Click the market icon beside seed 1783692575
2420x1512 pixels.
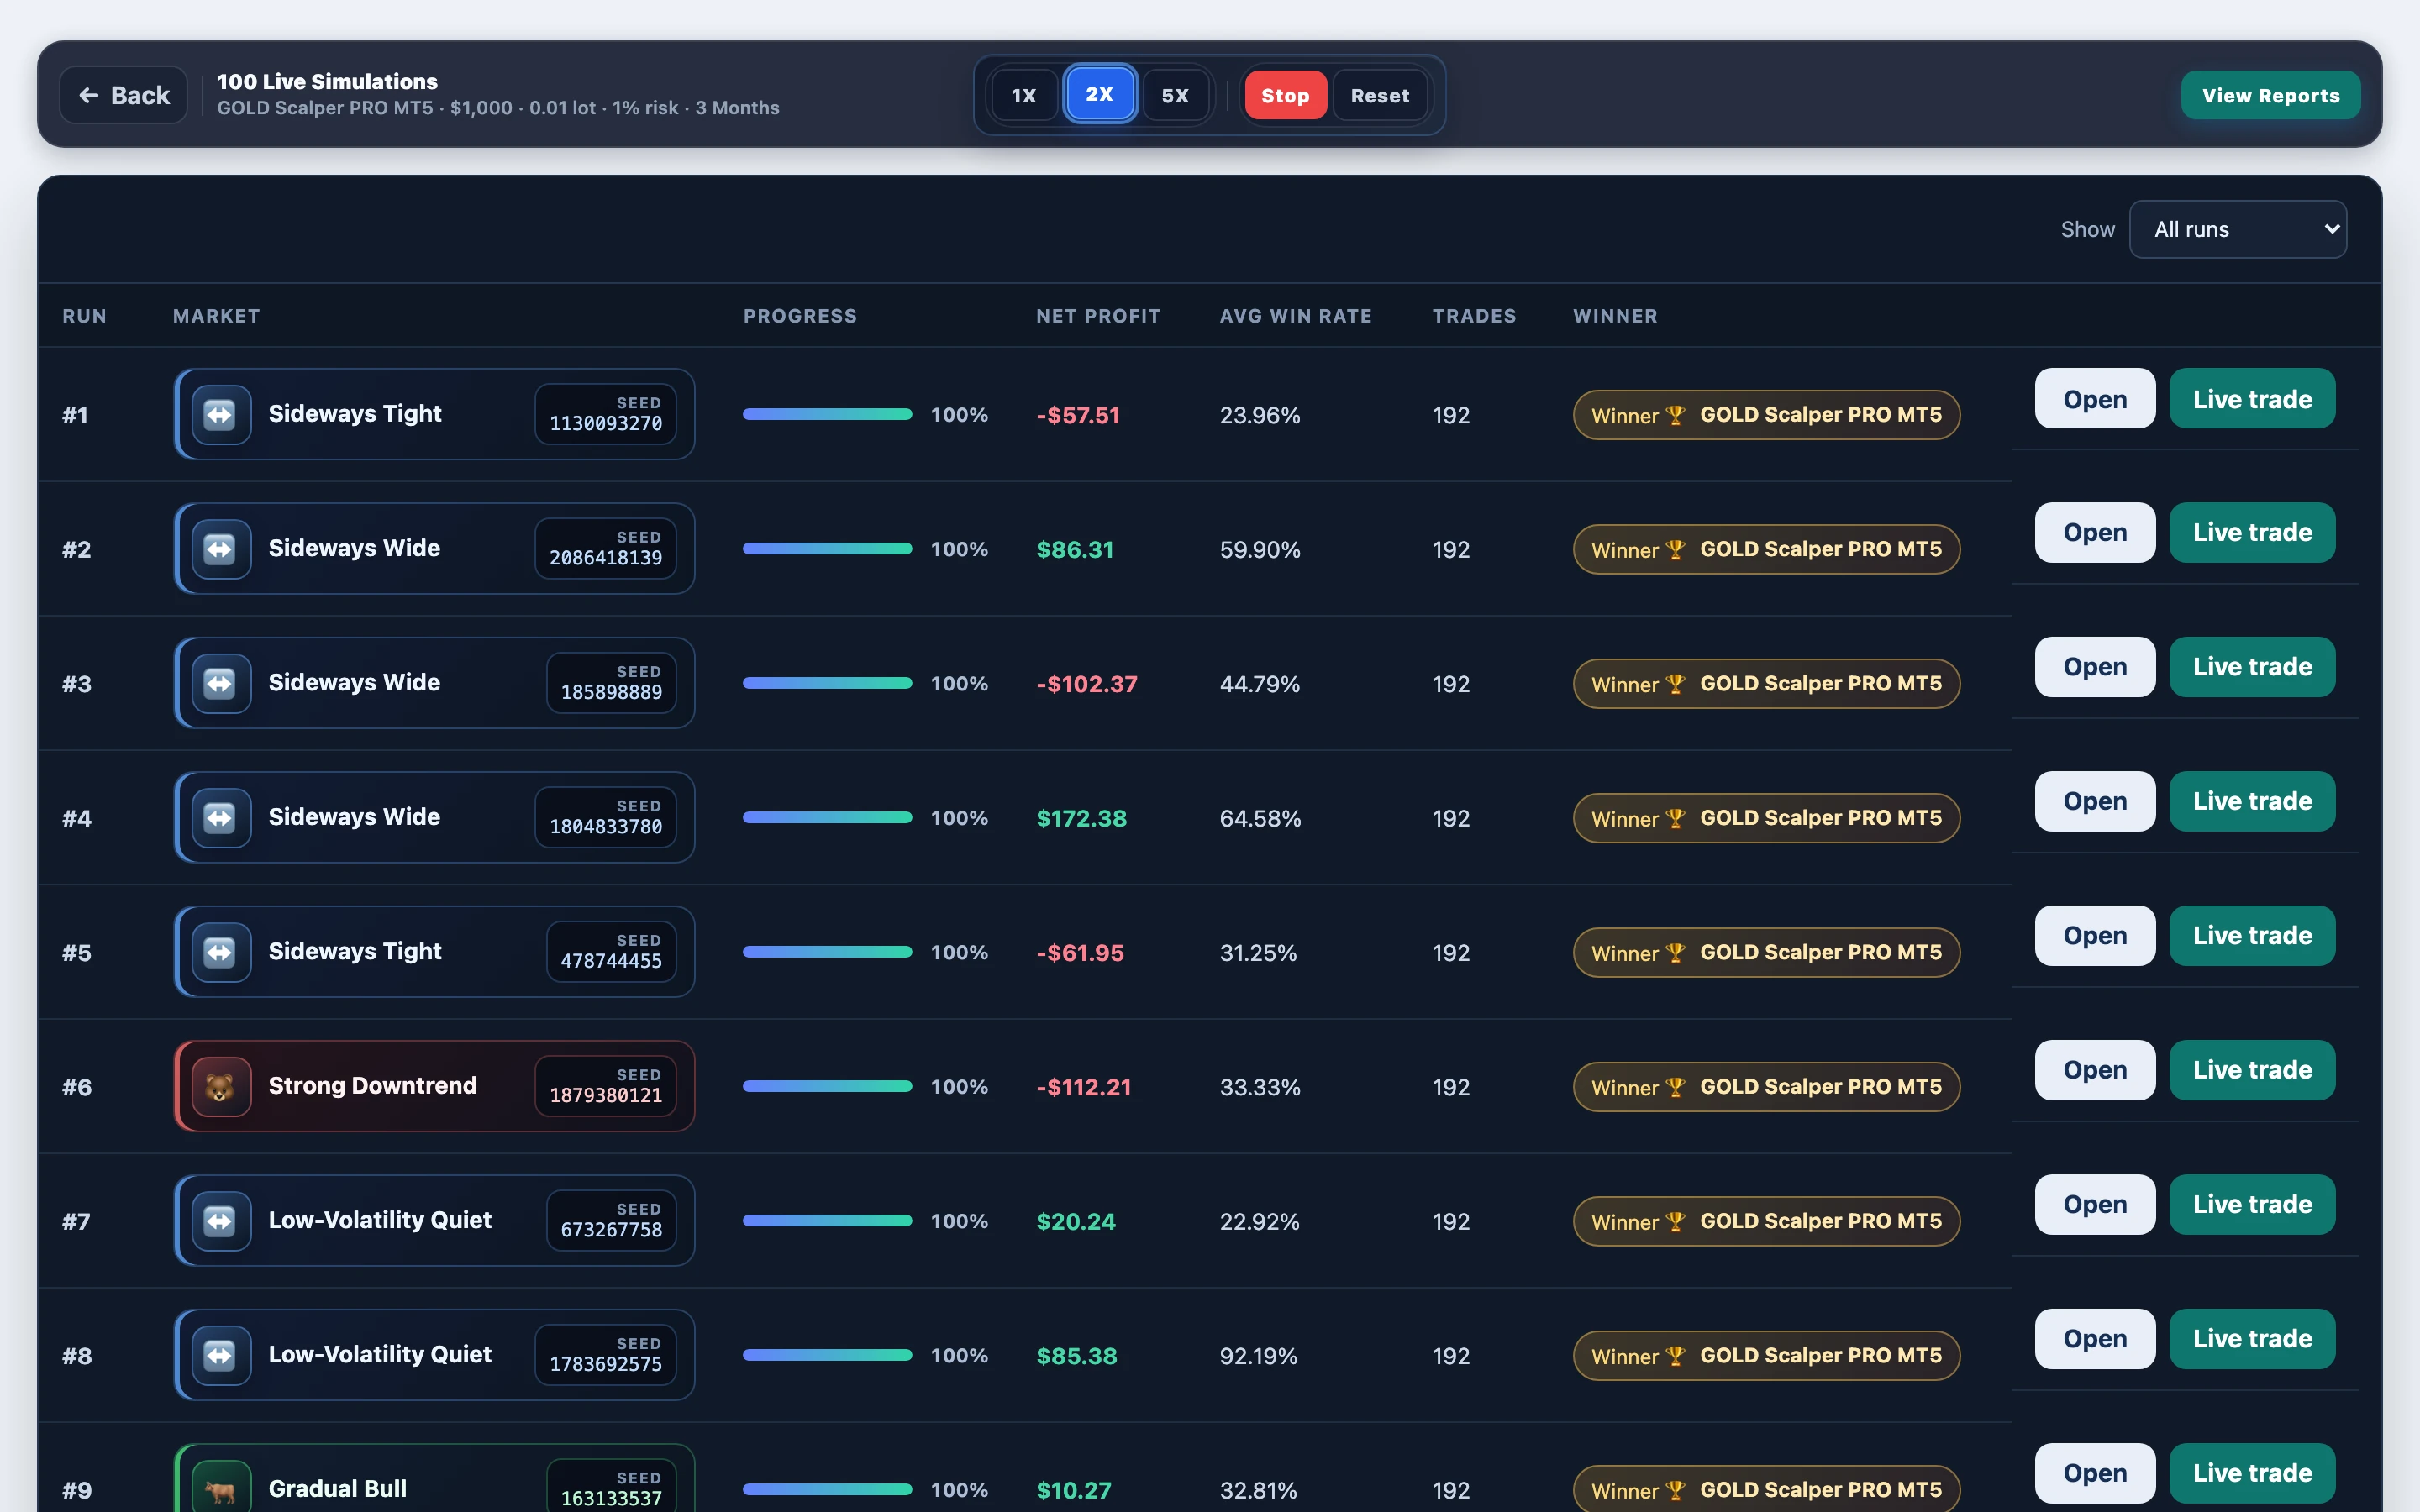coord(220,1355)
